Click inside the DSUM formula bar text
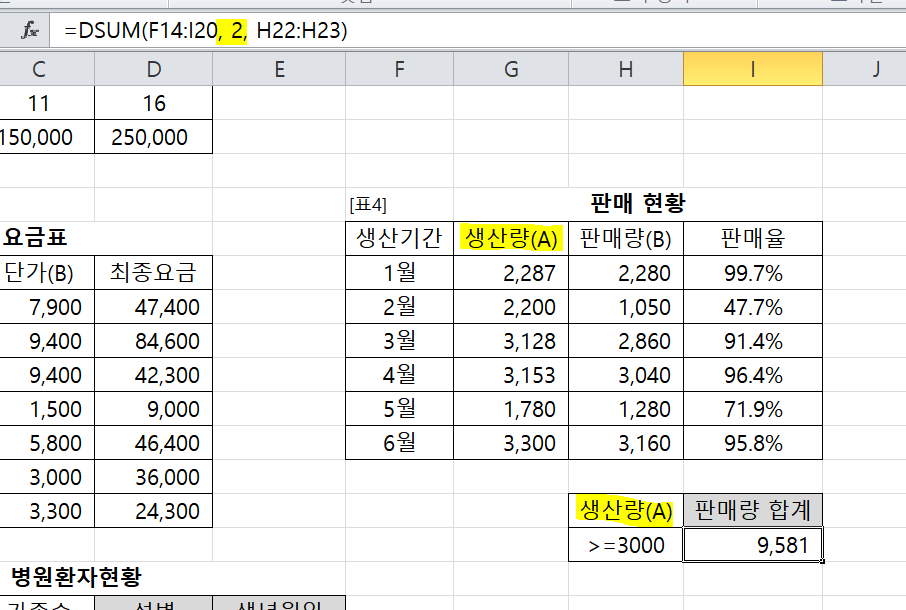Image resolution: width=906 pixels, height=610 pixels. click(x=205, y=31)
